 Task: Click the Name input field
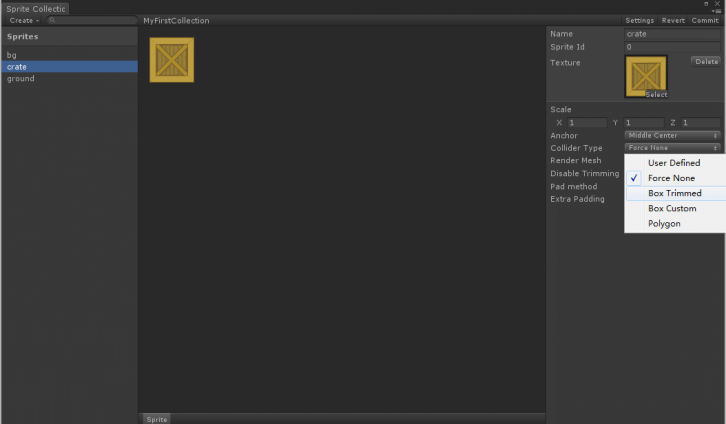672,34
